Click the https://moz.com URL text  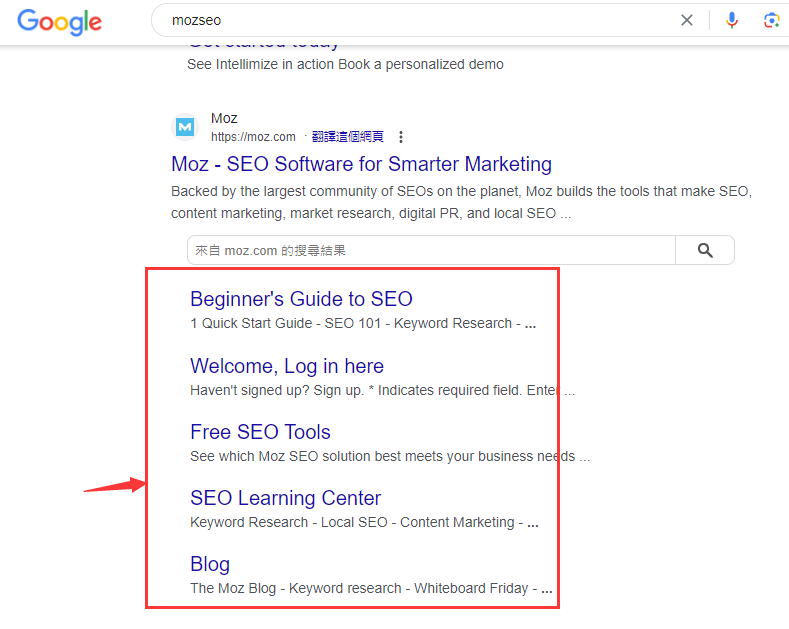pyautogui.click(x=253, y=137)
